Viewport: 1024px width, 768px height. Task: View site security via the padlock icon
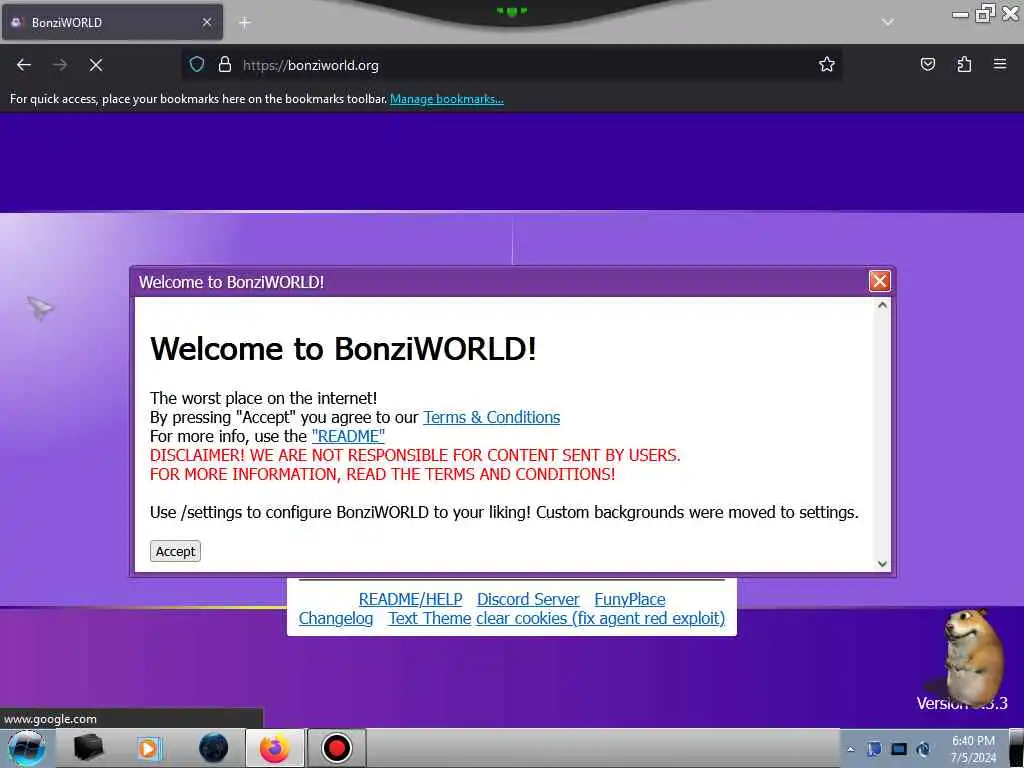click(225, 65)
